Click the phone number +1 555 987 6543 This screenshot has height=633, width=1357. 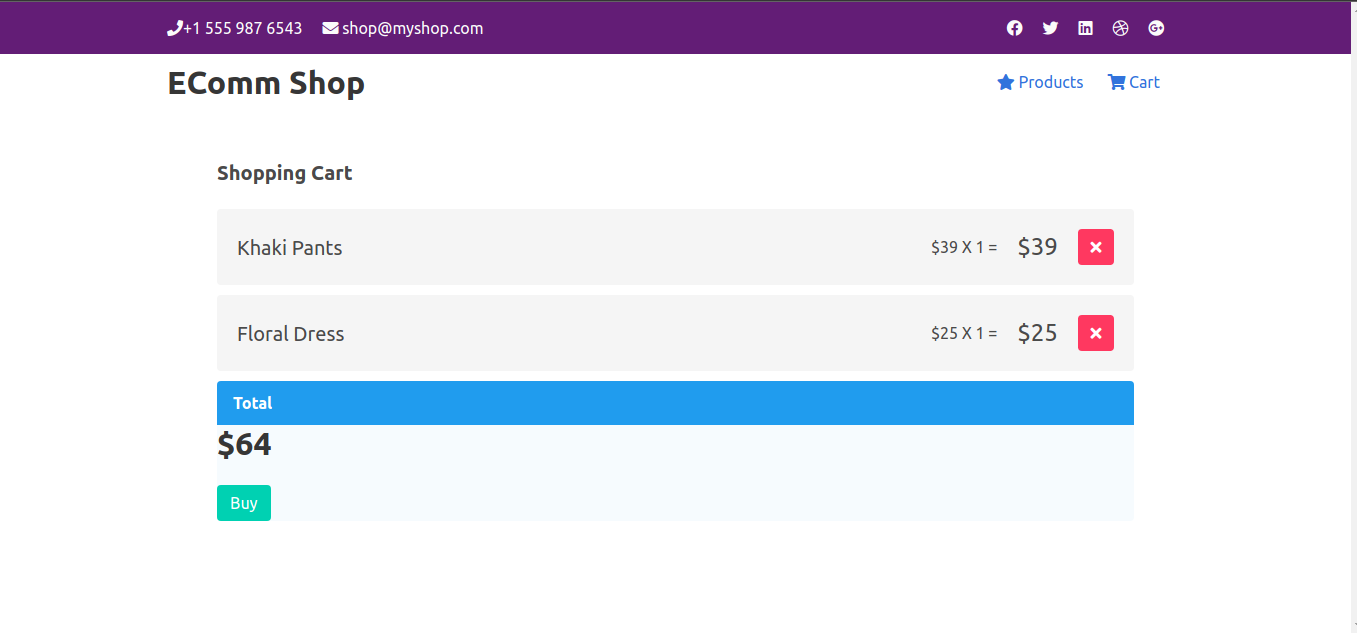tap(243, 28)
